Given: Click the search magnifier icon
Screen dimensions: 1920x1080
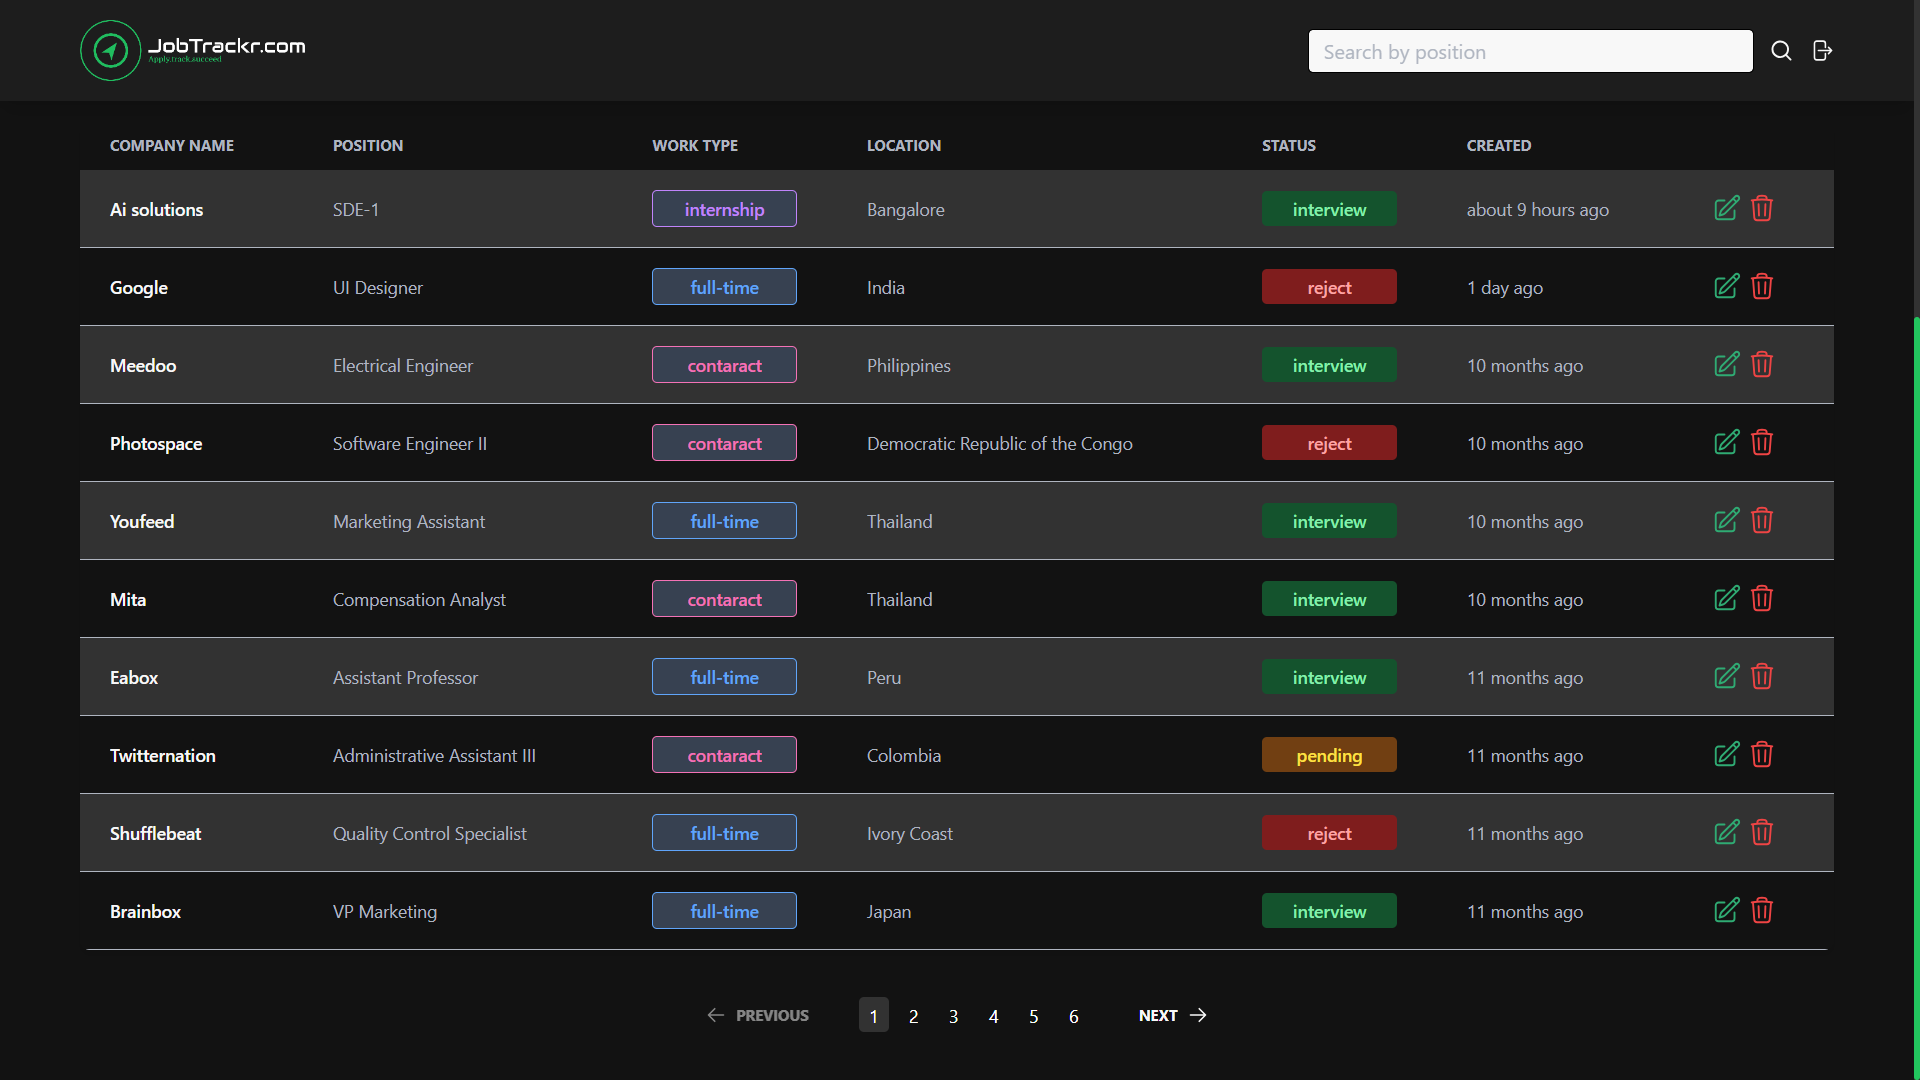Looking at the screenshot, I should 1781,51.
